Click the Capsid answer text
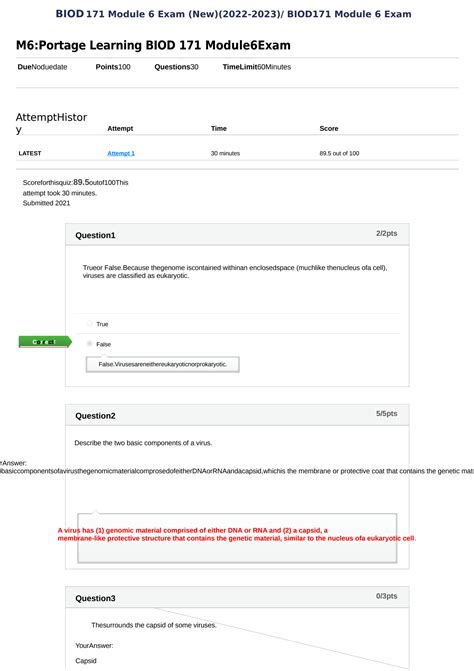The image size is (474, 671). pos(86,661)
